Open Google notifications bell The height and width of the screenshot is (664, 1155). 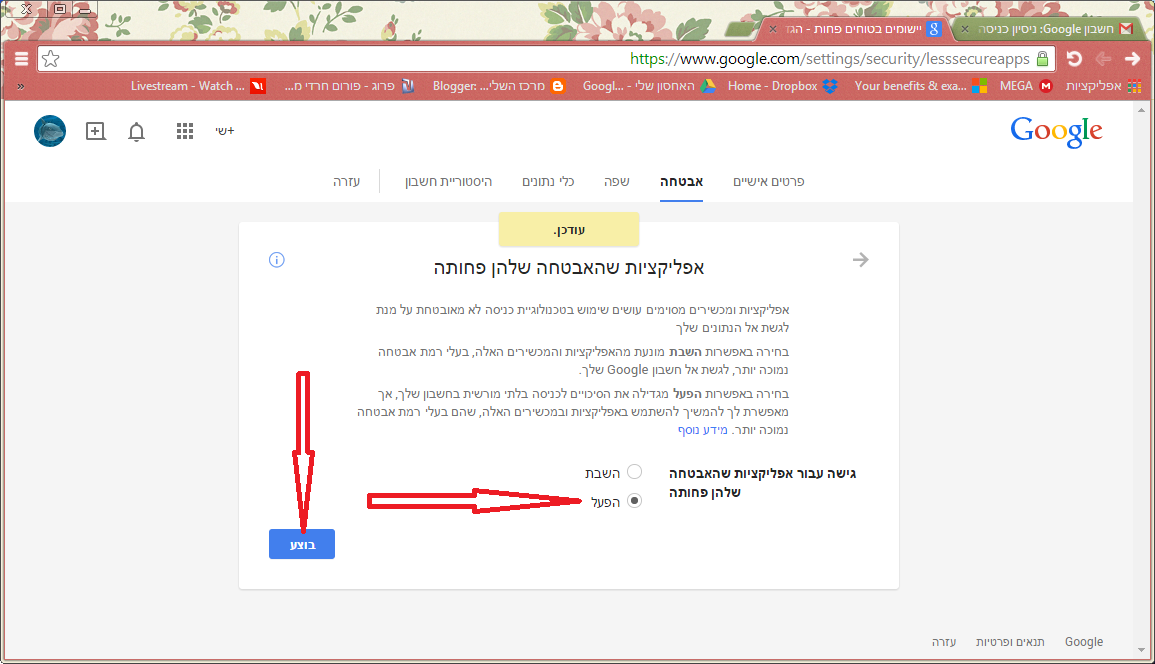pos(136,132)
